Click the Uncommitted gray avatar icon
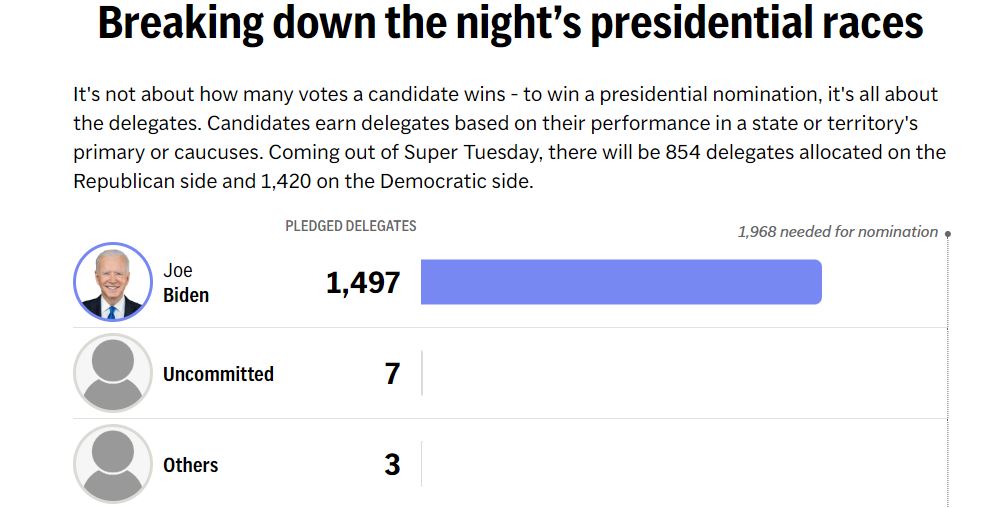 (113, 373)
